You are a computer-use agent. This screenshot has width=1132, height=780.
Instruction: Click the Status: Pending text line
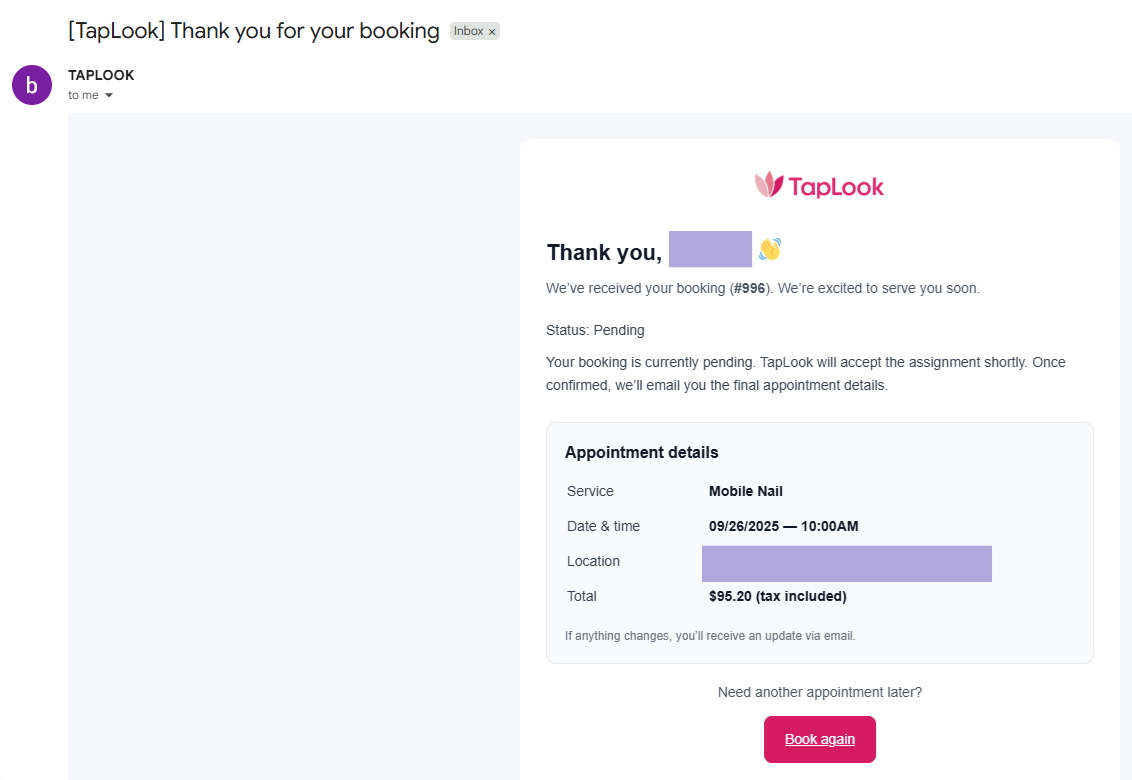point(595,330)
